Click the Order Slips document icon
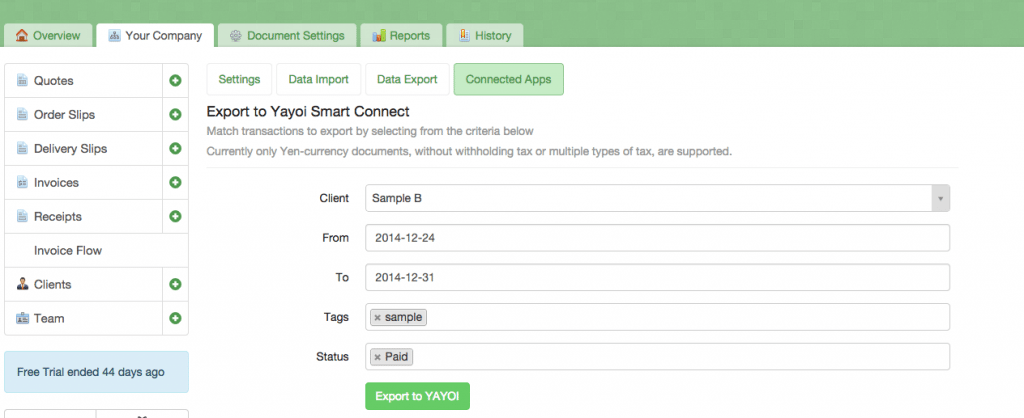 pos(22,115)
